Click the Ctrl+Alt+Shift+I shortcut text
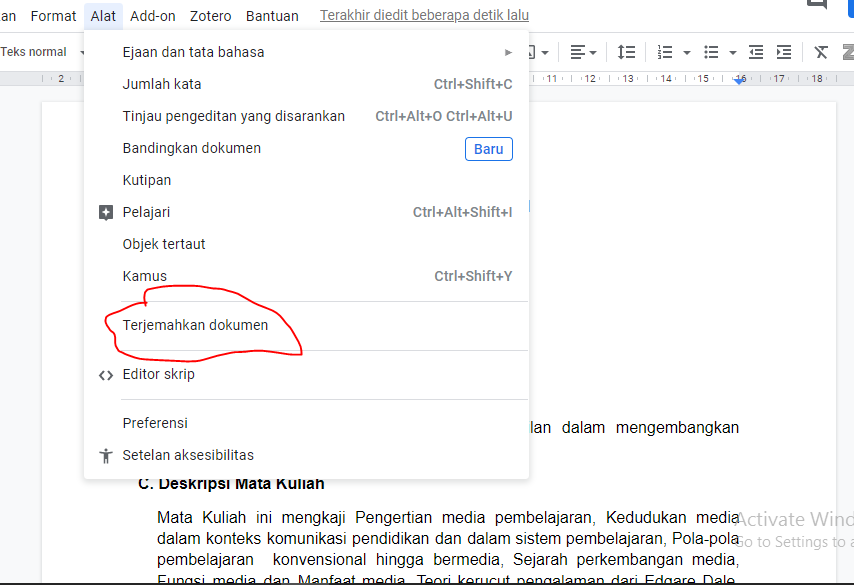Viewport: 854px width, 585px height. coord(462,212)
